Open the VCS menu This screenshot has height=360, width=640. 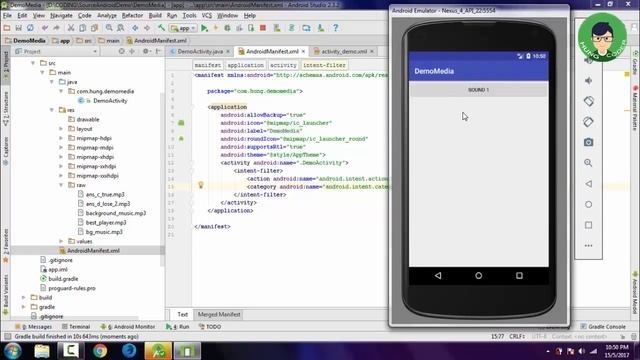point(207,16)
